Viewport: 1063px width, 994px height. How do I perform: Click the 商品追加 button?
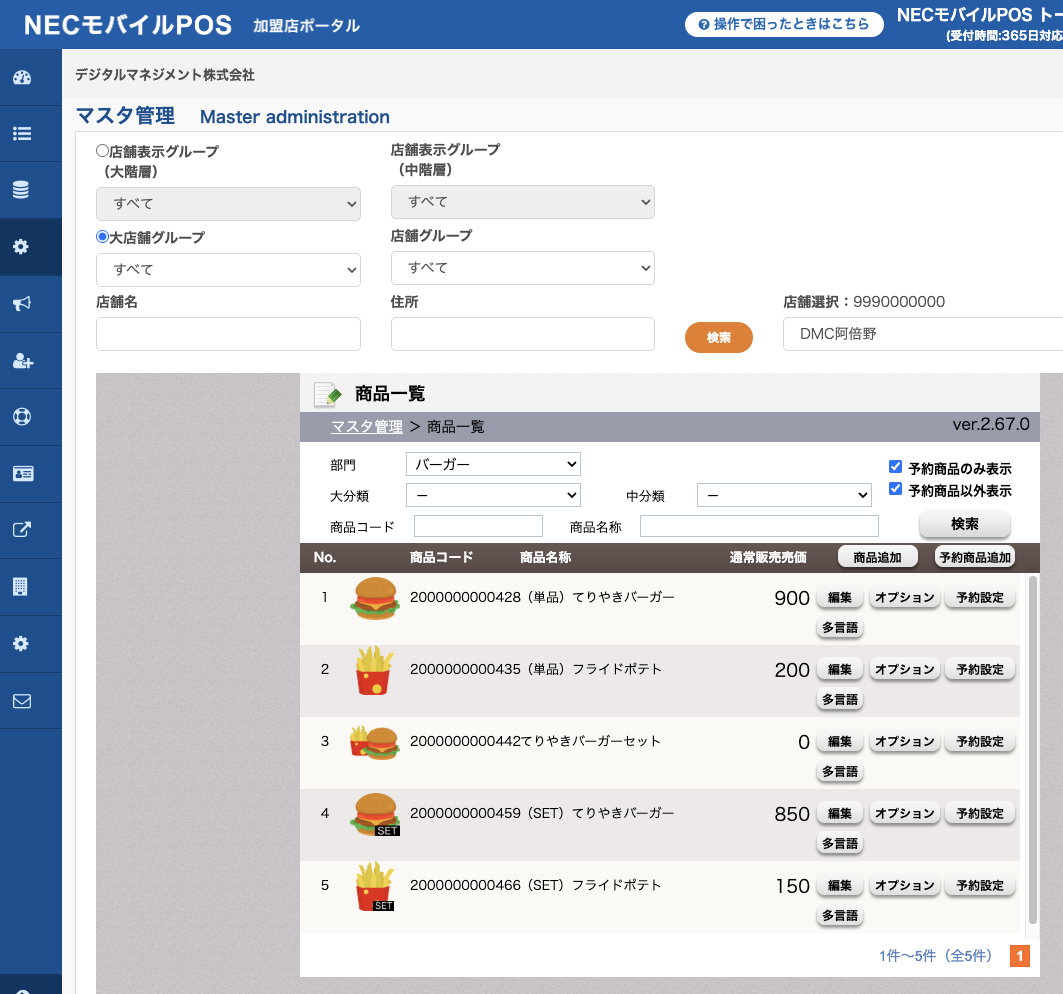[x=877, y=557]
